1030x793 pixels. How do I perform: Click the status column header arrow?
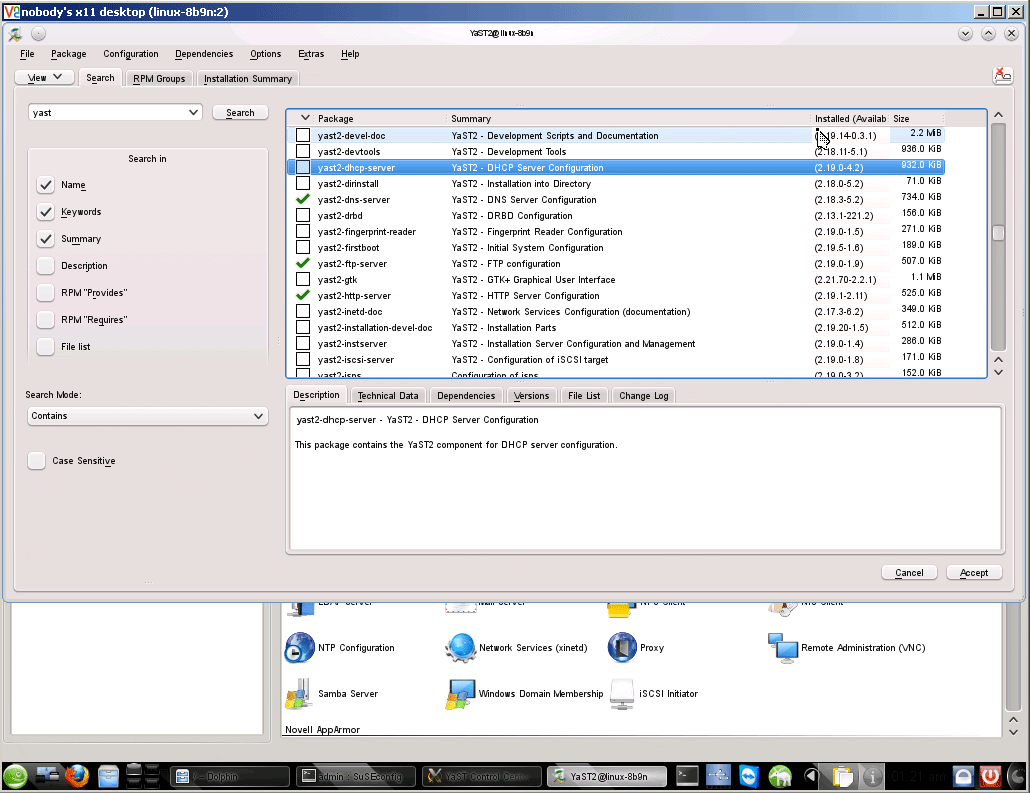click(305, 118)
